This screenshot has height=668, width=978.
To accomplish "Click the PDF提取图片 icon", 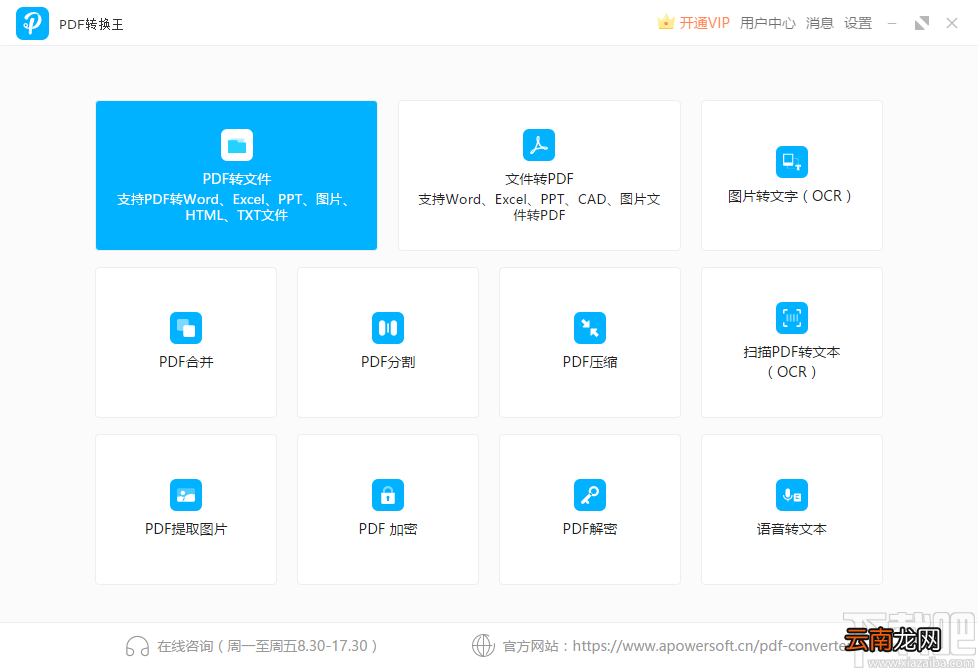I will [x=186, y=495].
